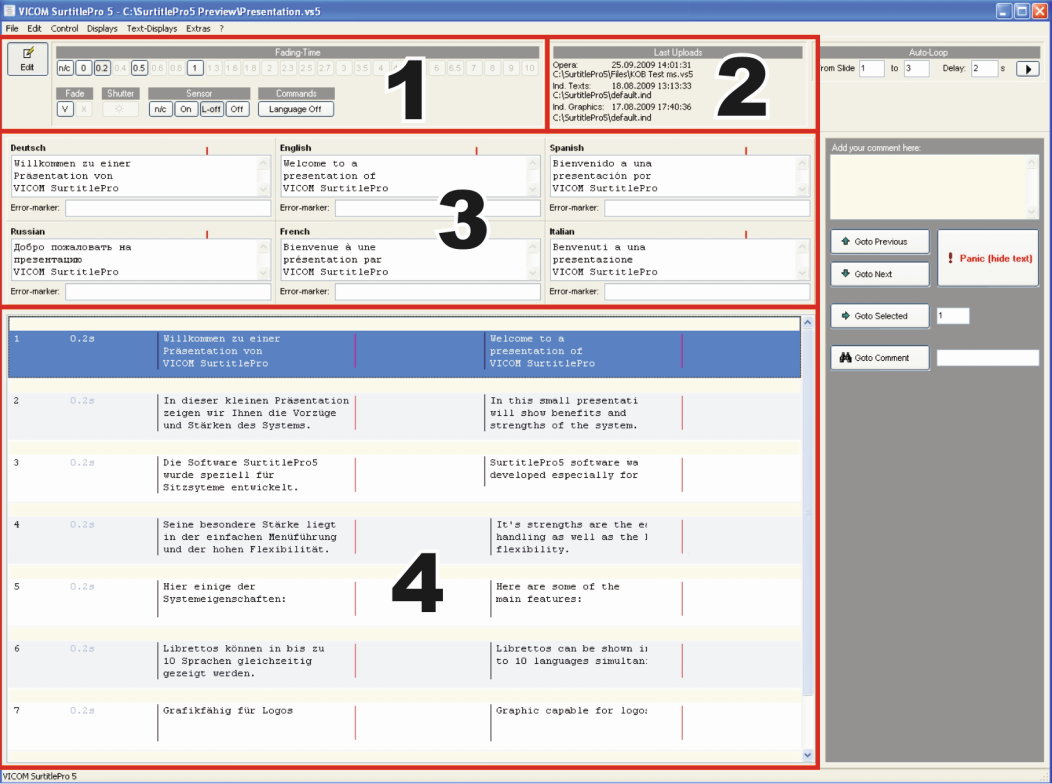Image resolution: width=1052 pixels, height=784 pixels.
Task: Set Fading-Time to 10
Action: coord(529,68)
